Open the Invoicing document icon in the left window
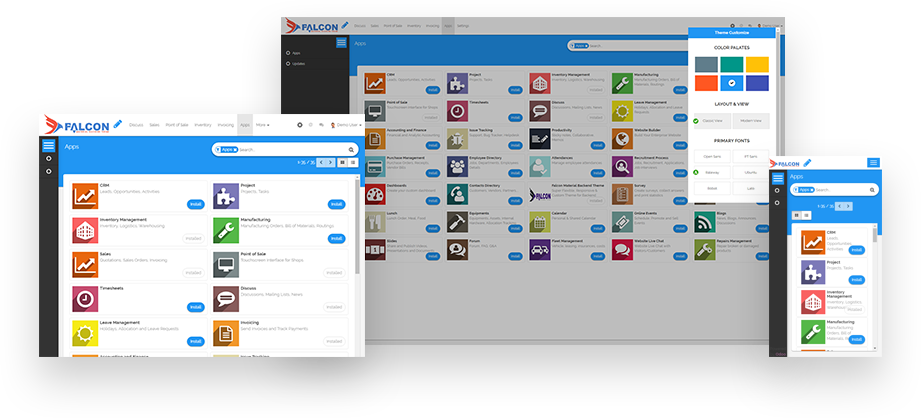921x418 pixels. [x=226, y=333]
